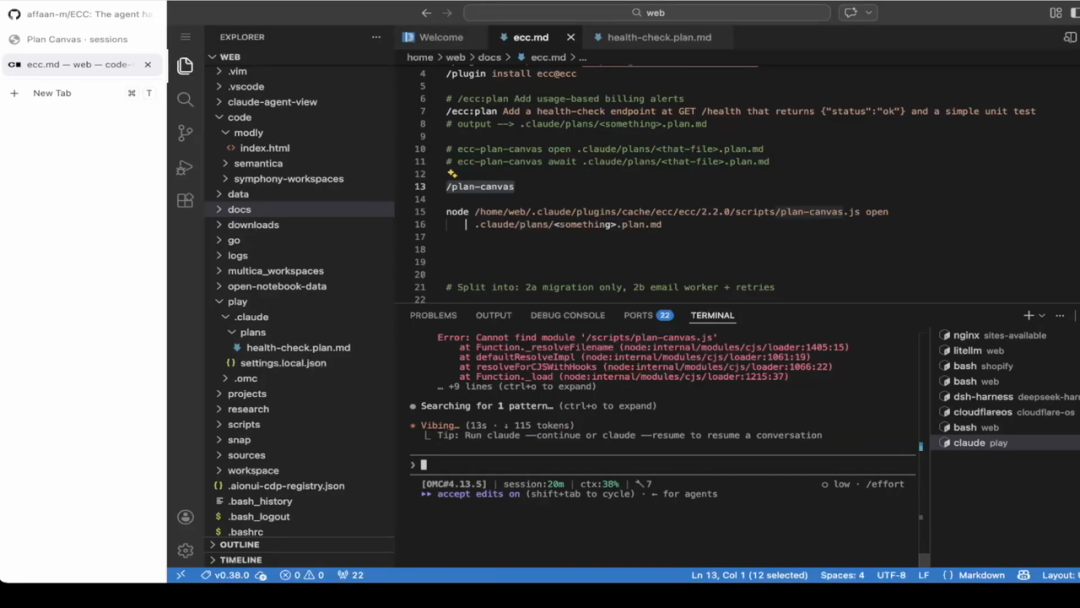Click the forwarded ports 22 status item

[x=351, y=575]
